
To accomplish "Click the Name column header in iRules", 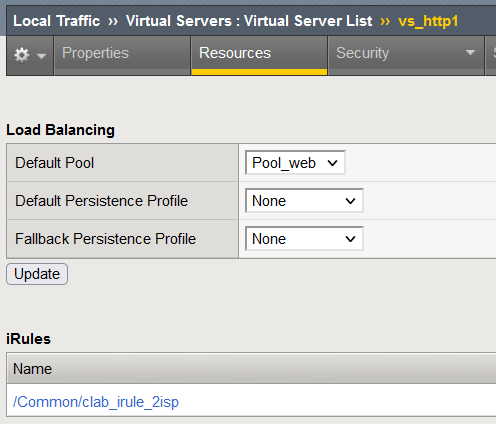I will click(x=33, y=369).
